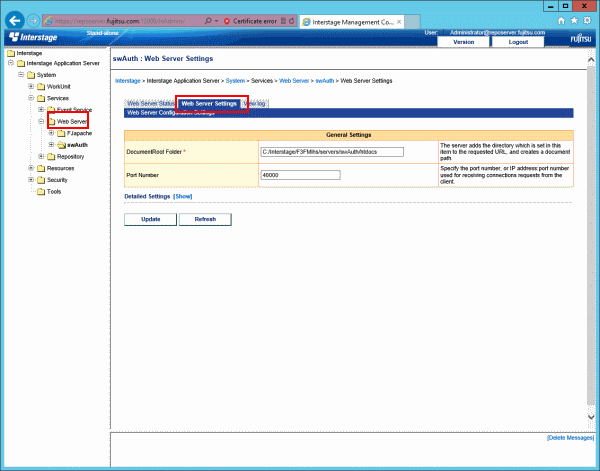The image size is (600, 471).
Task: Click the Logout button
Action: click(518, 42)
